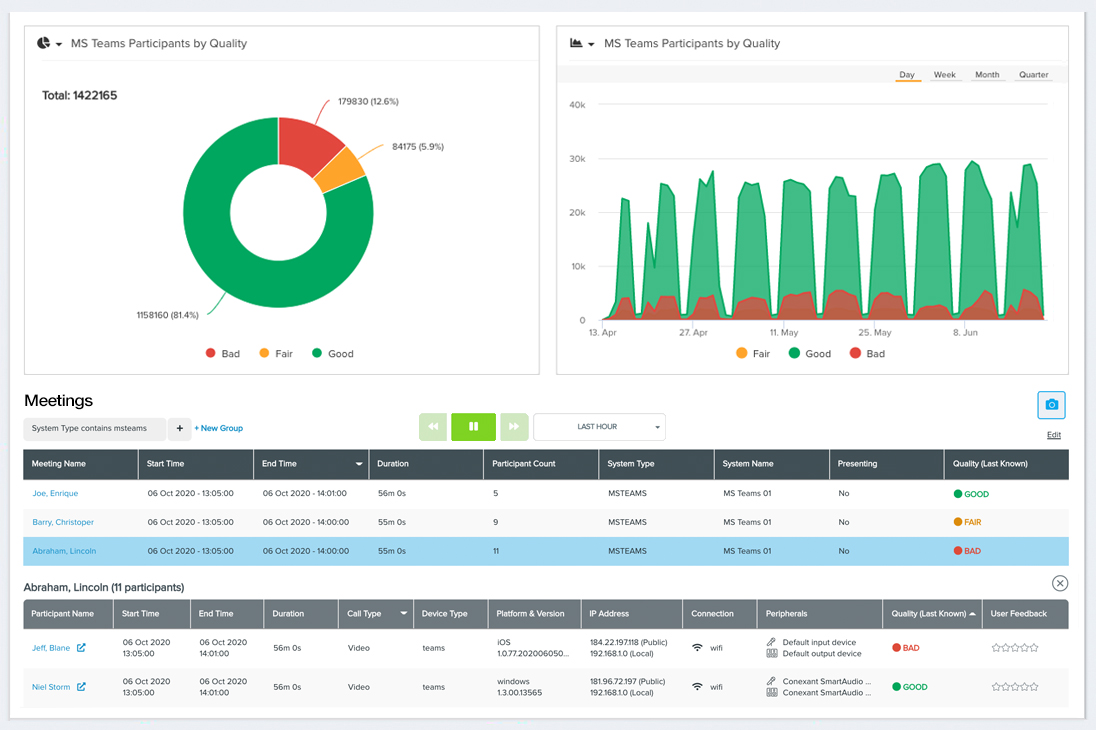
Task: Switch the chart to Month view
Action: 987,75
